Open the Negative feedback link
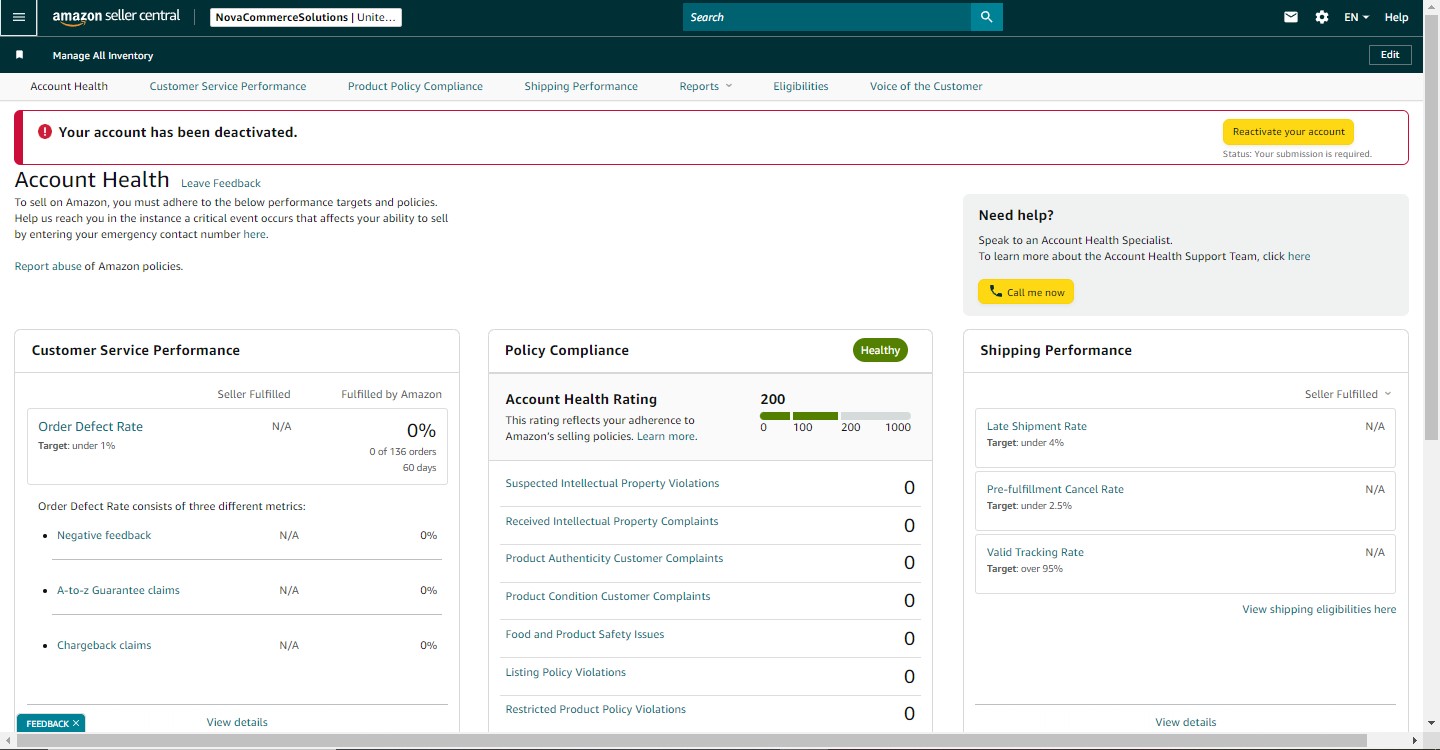1440x750 pixels. pyautogui.click(x=104, y=535)
